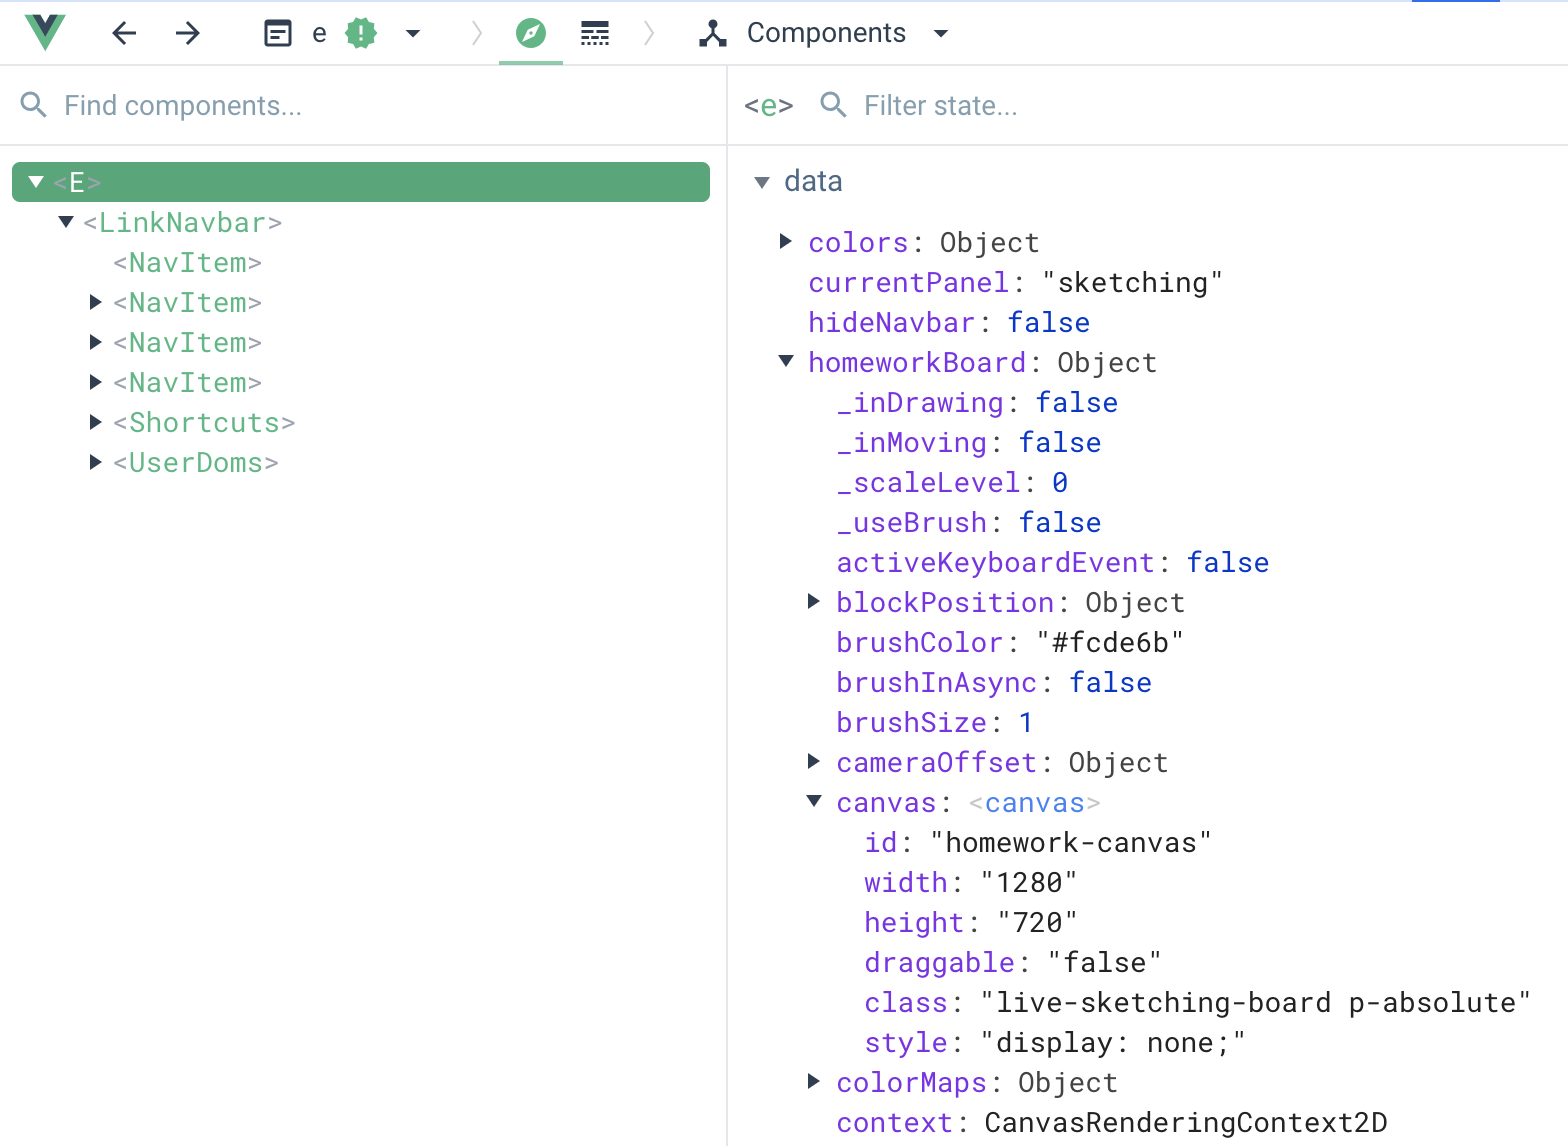Viewport: 1568px width, 1146px height.
Task: Click the activeKeyboardEvent false value
Action: tap(1228, 562)
